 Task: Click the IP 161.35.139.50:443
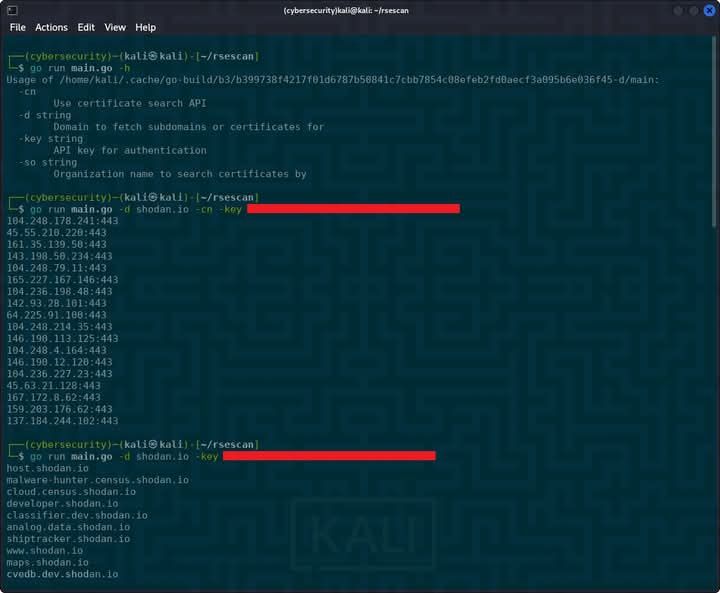[56, 244]
